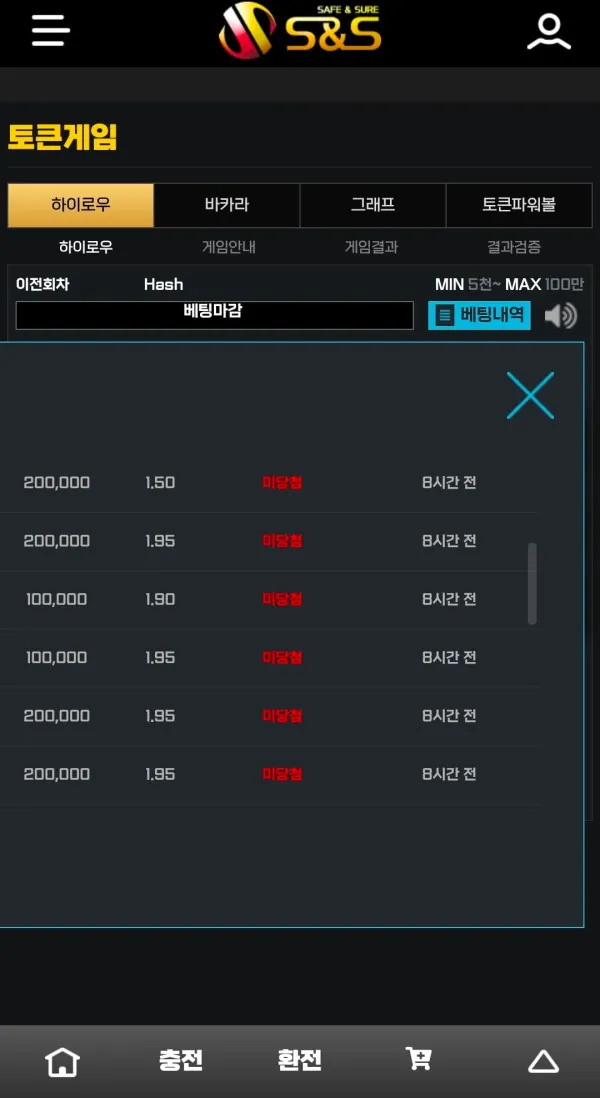Switch to the 그래프 tab

[x=373, y=205]
